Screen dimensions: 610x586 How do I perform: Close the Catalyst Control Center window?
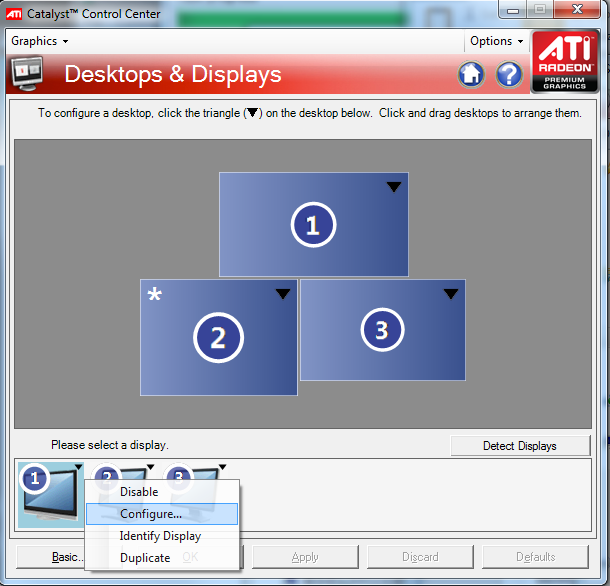click(577, 9)
